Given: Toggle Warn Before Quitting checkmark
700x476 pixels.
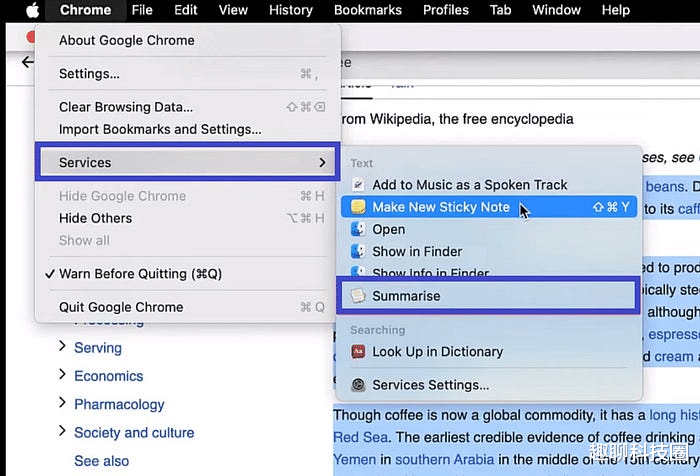Looking at the screenshot, I should (x=50, y=274).
